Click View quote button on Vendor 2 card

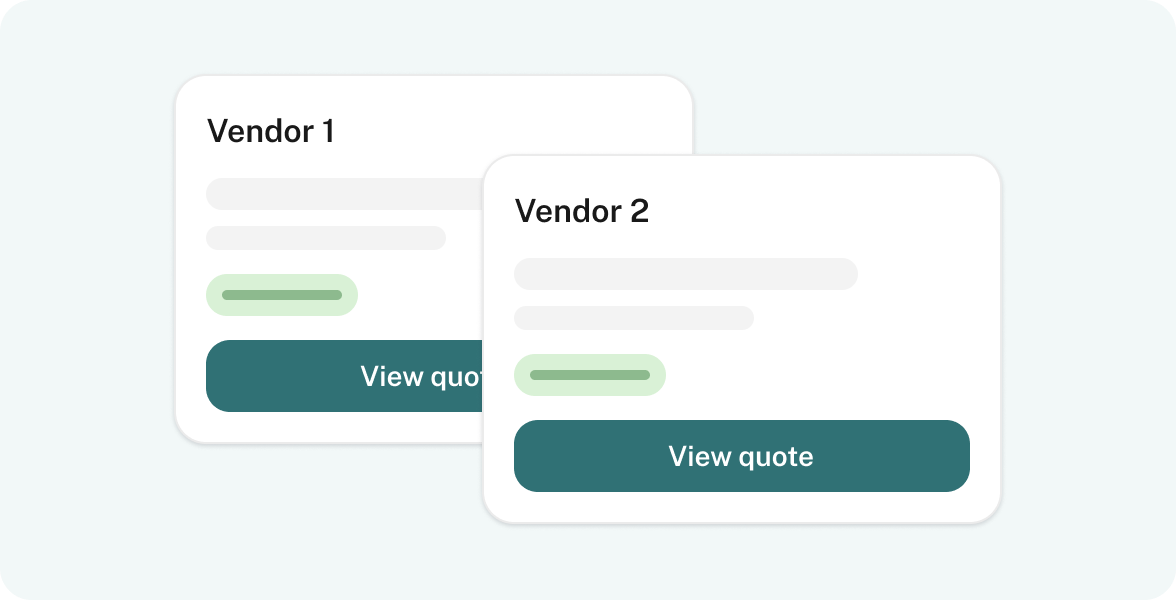click(x=742, y=456)
